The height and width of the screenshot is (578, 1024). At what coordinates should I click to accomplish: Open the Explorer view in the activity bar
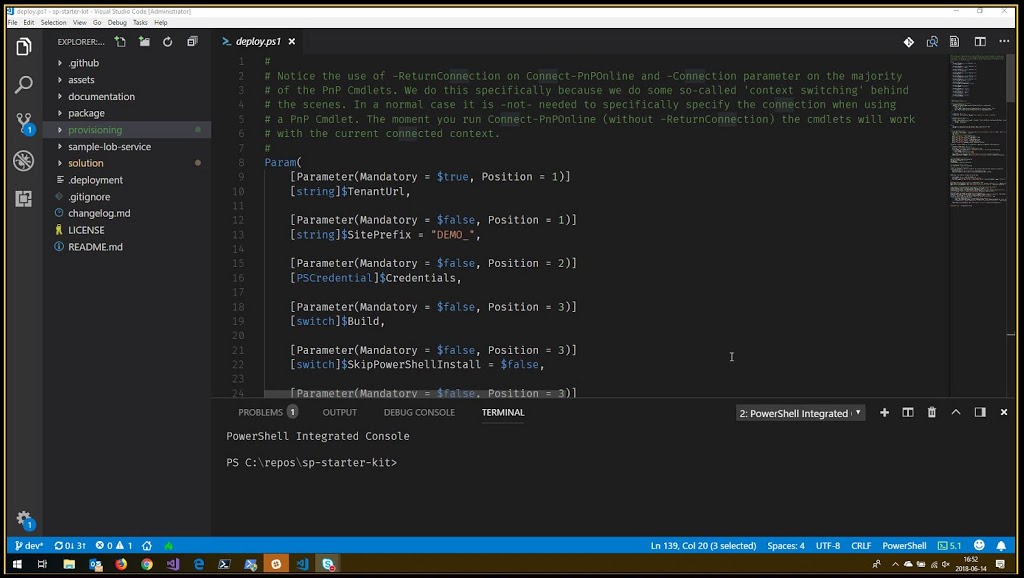pos(24,46)
